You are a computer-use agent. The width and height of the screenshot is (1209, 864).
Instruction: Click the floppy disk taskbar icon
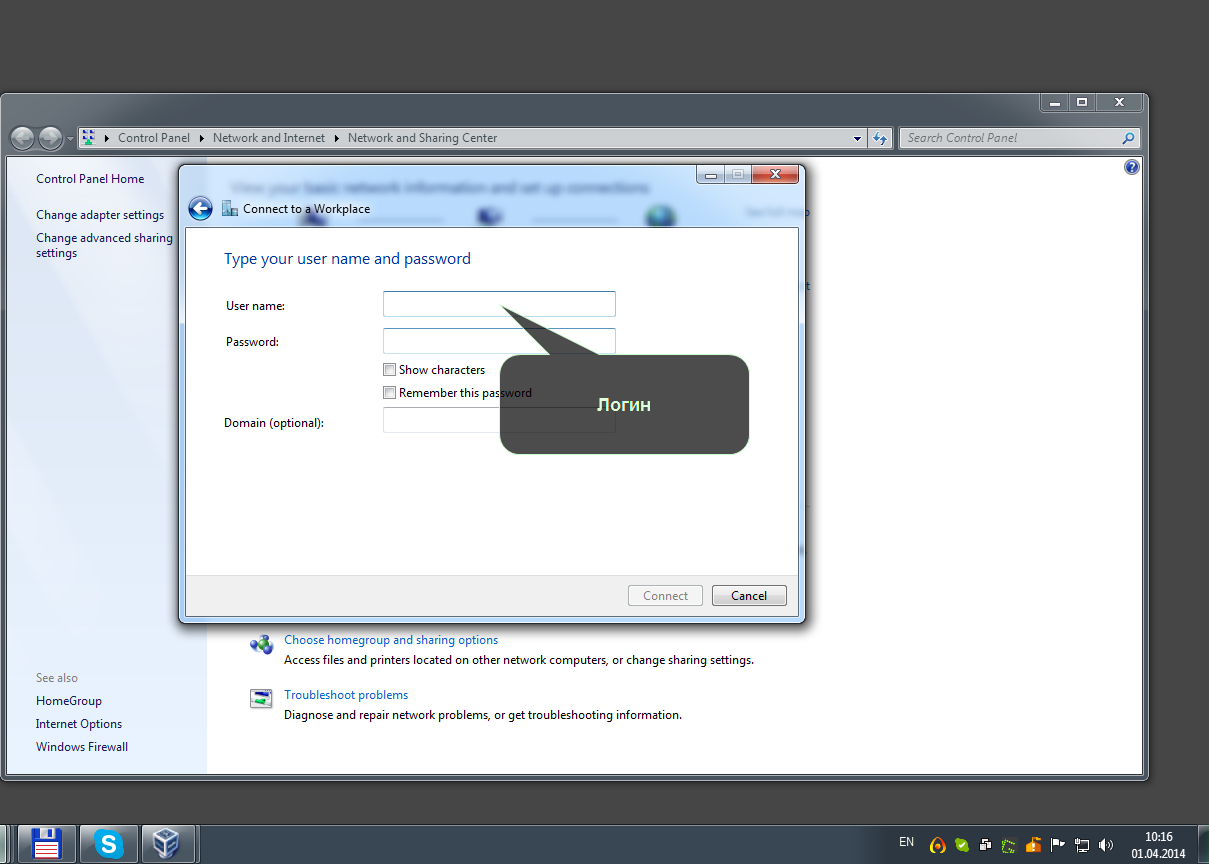tap(47, 844)
